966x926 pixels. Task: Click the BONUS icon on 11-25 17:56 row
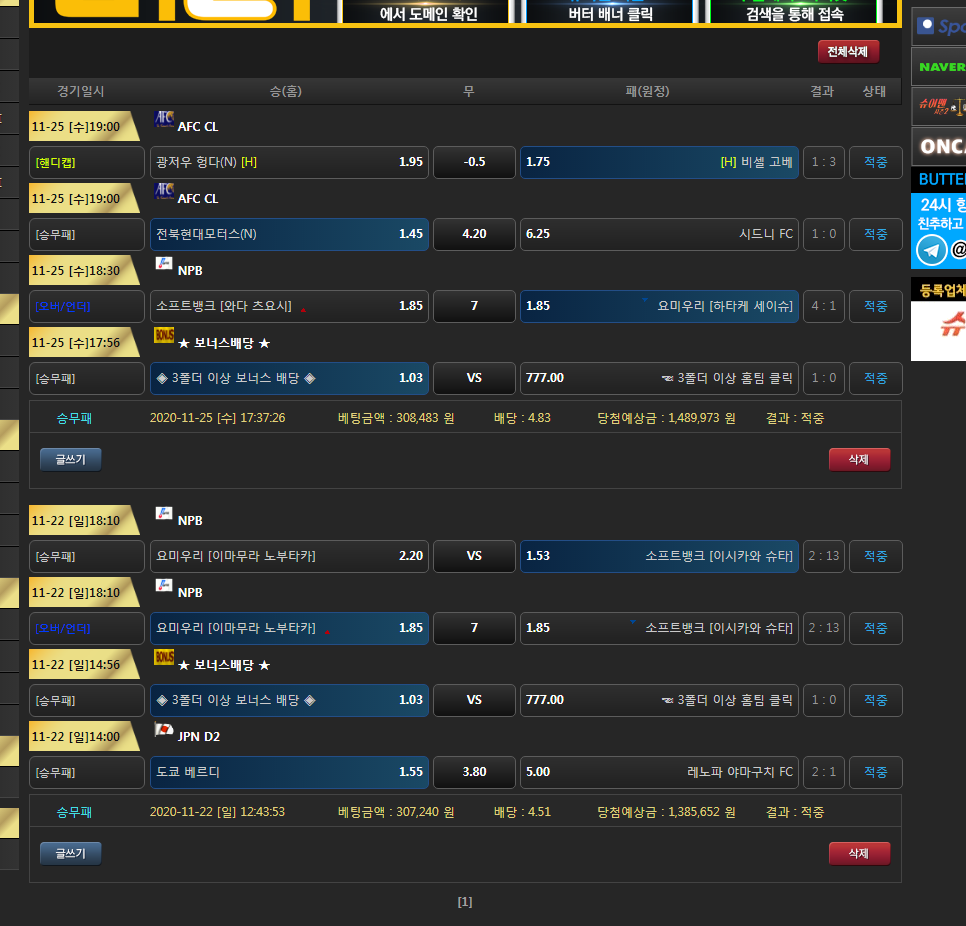pos(164,336)
